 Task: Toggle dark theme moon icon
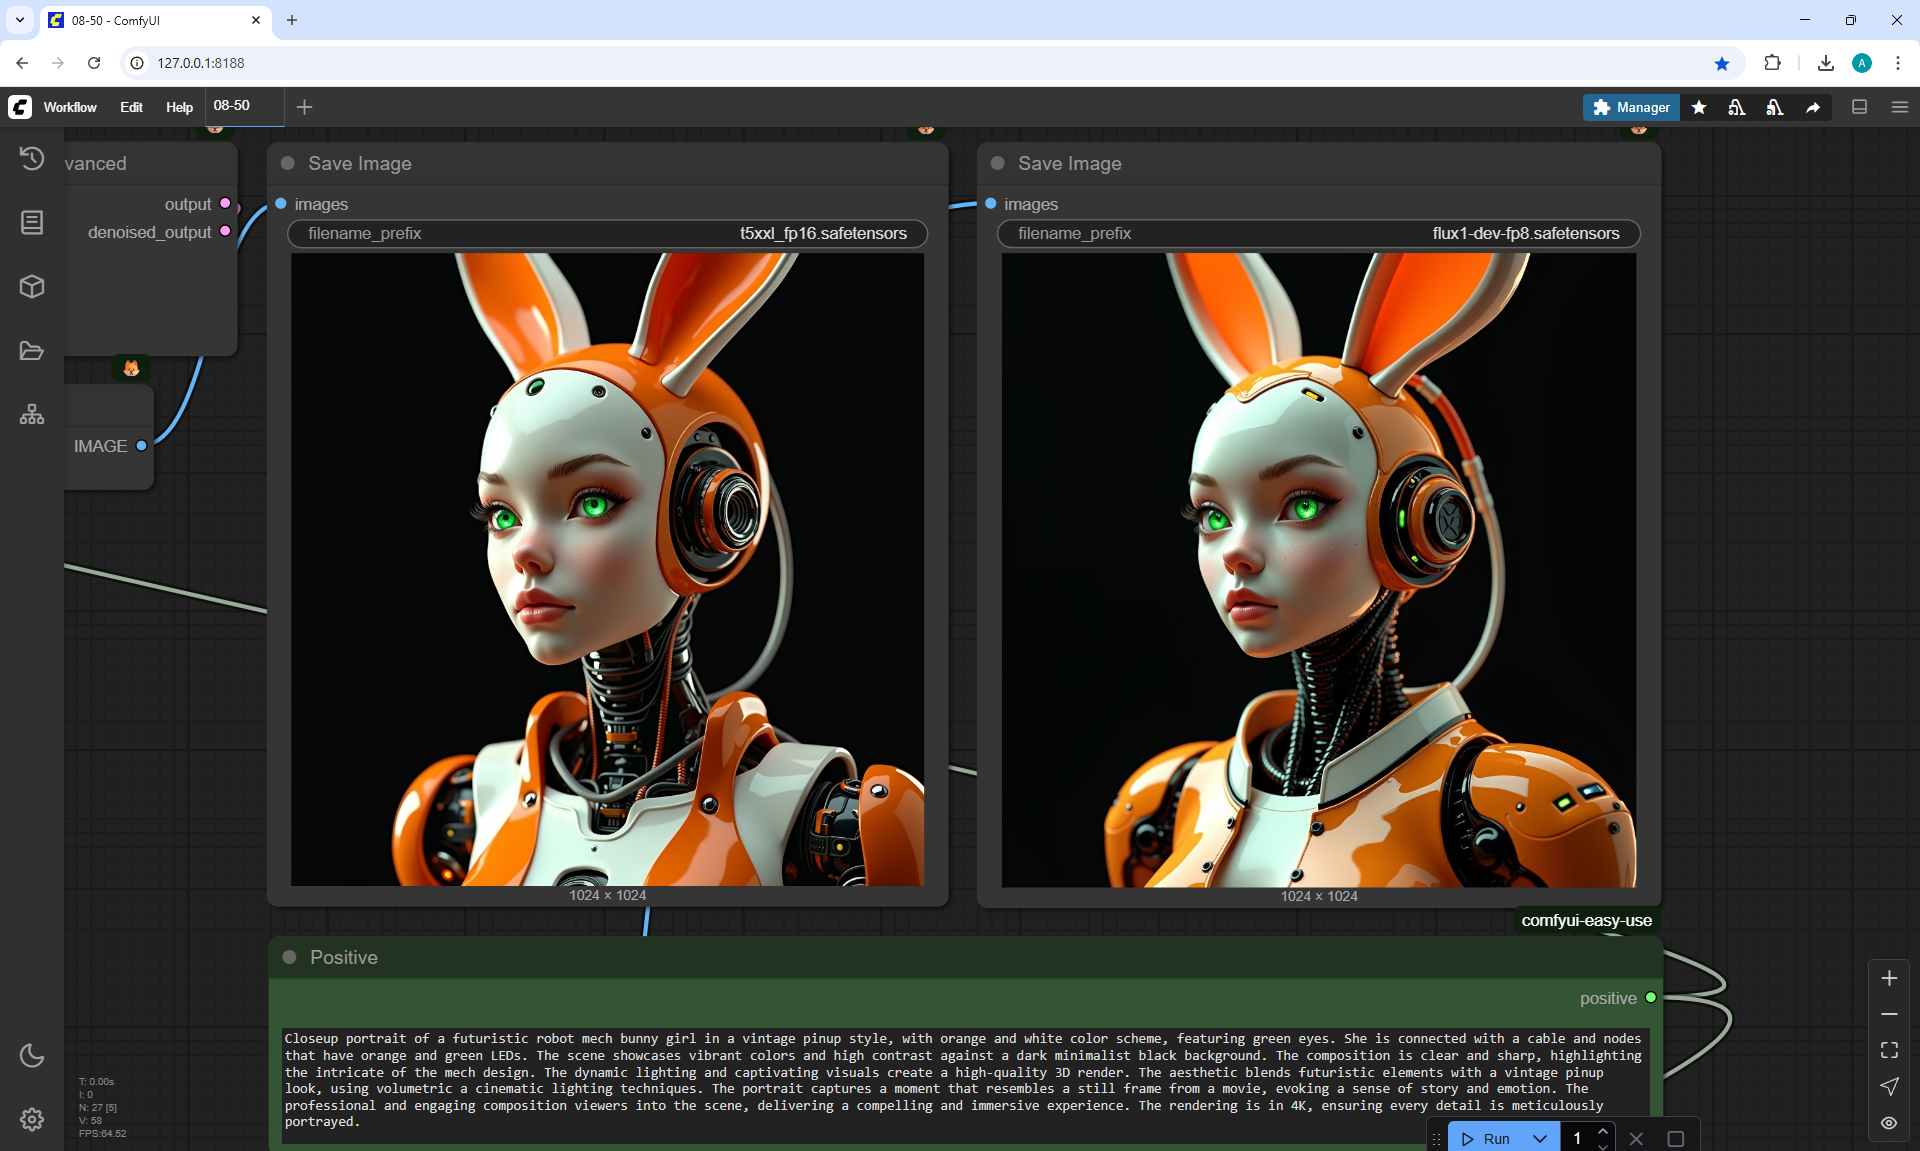(x=32, y=1055)
